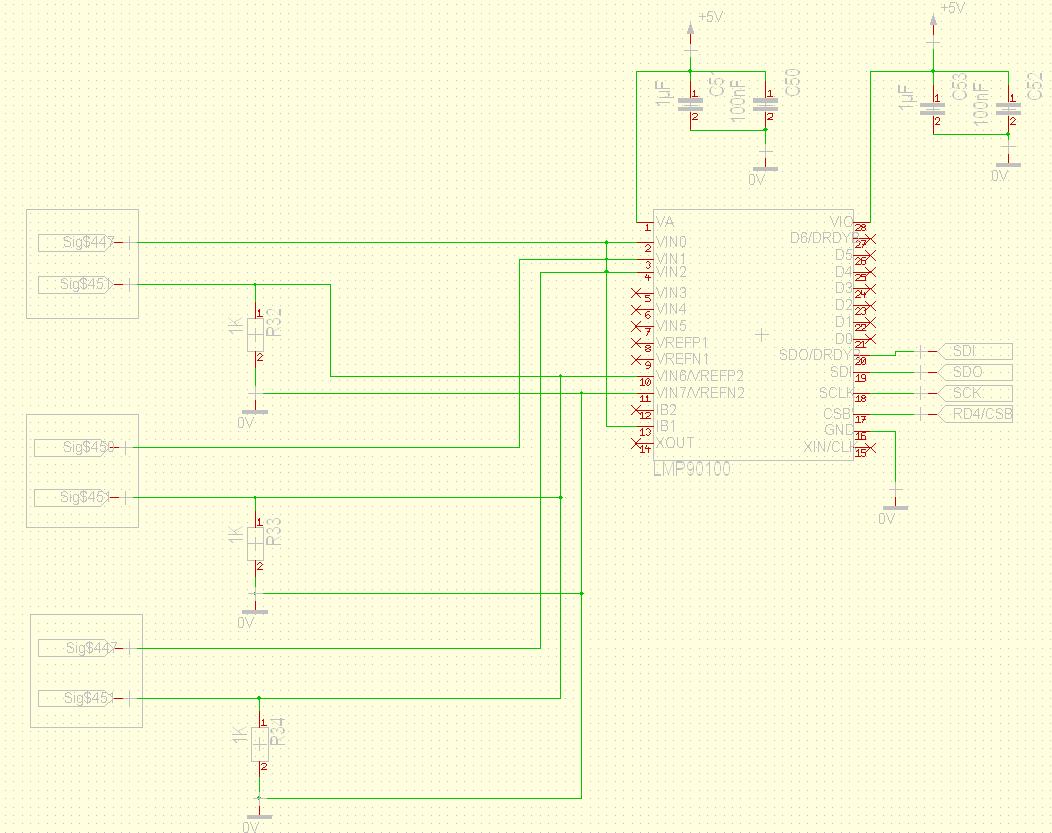This screenshot has height=833, width=1052.
Task: Click the RD4/CSB net label
Action: pyautogui.click(x=977, y=414)
